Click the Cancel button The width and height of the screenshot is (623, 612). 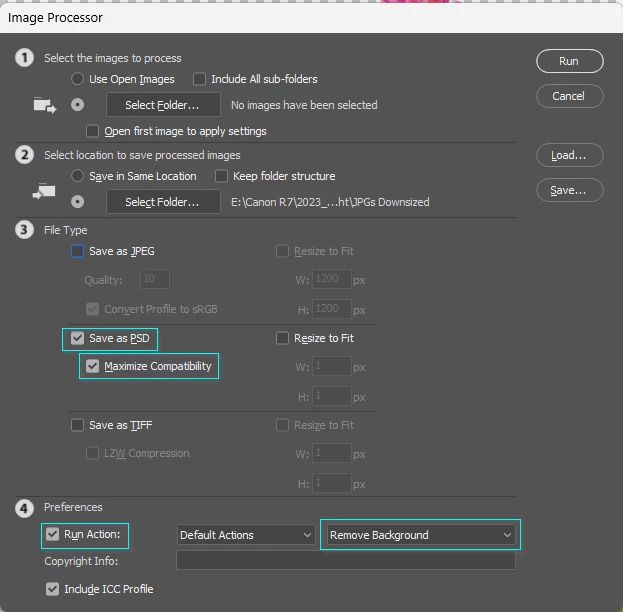point(569,96)
